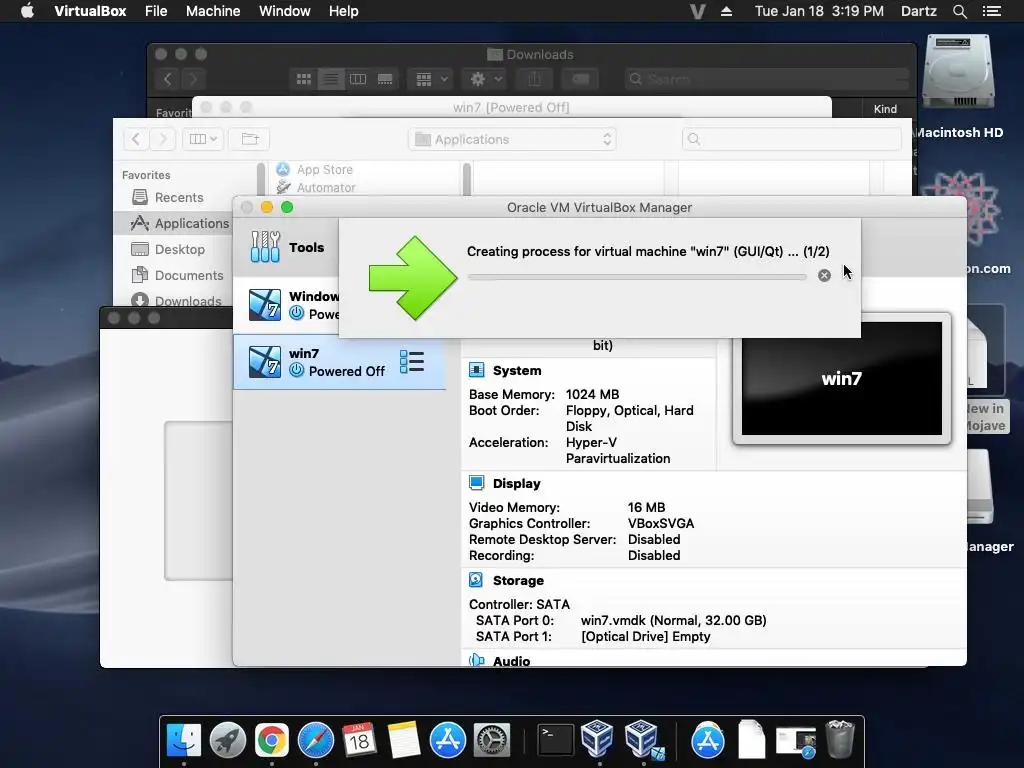1024x768 pixels.
Task: Open Calendar from the Dock
Action: [x=359, y=740]
